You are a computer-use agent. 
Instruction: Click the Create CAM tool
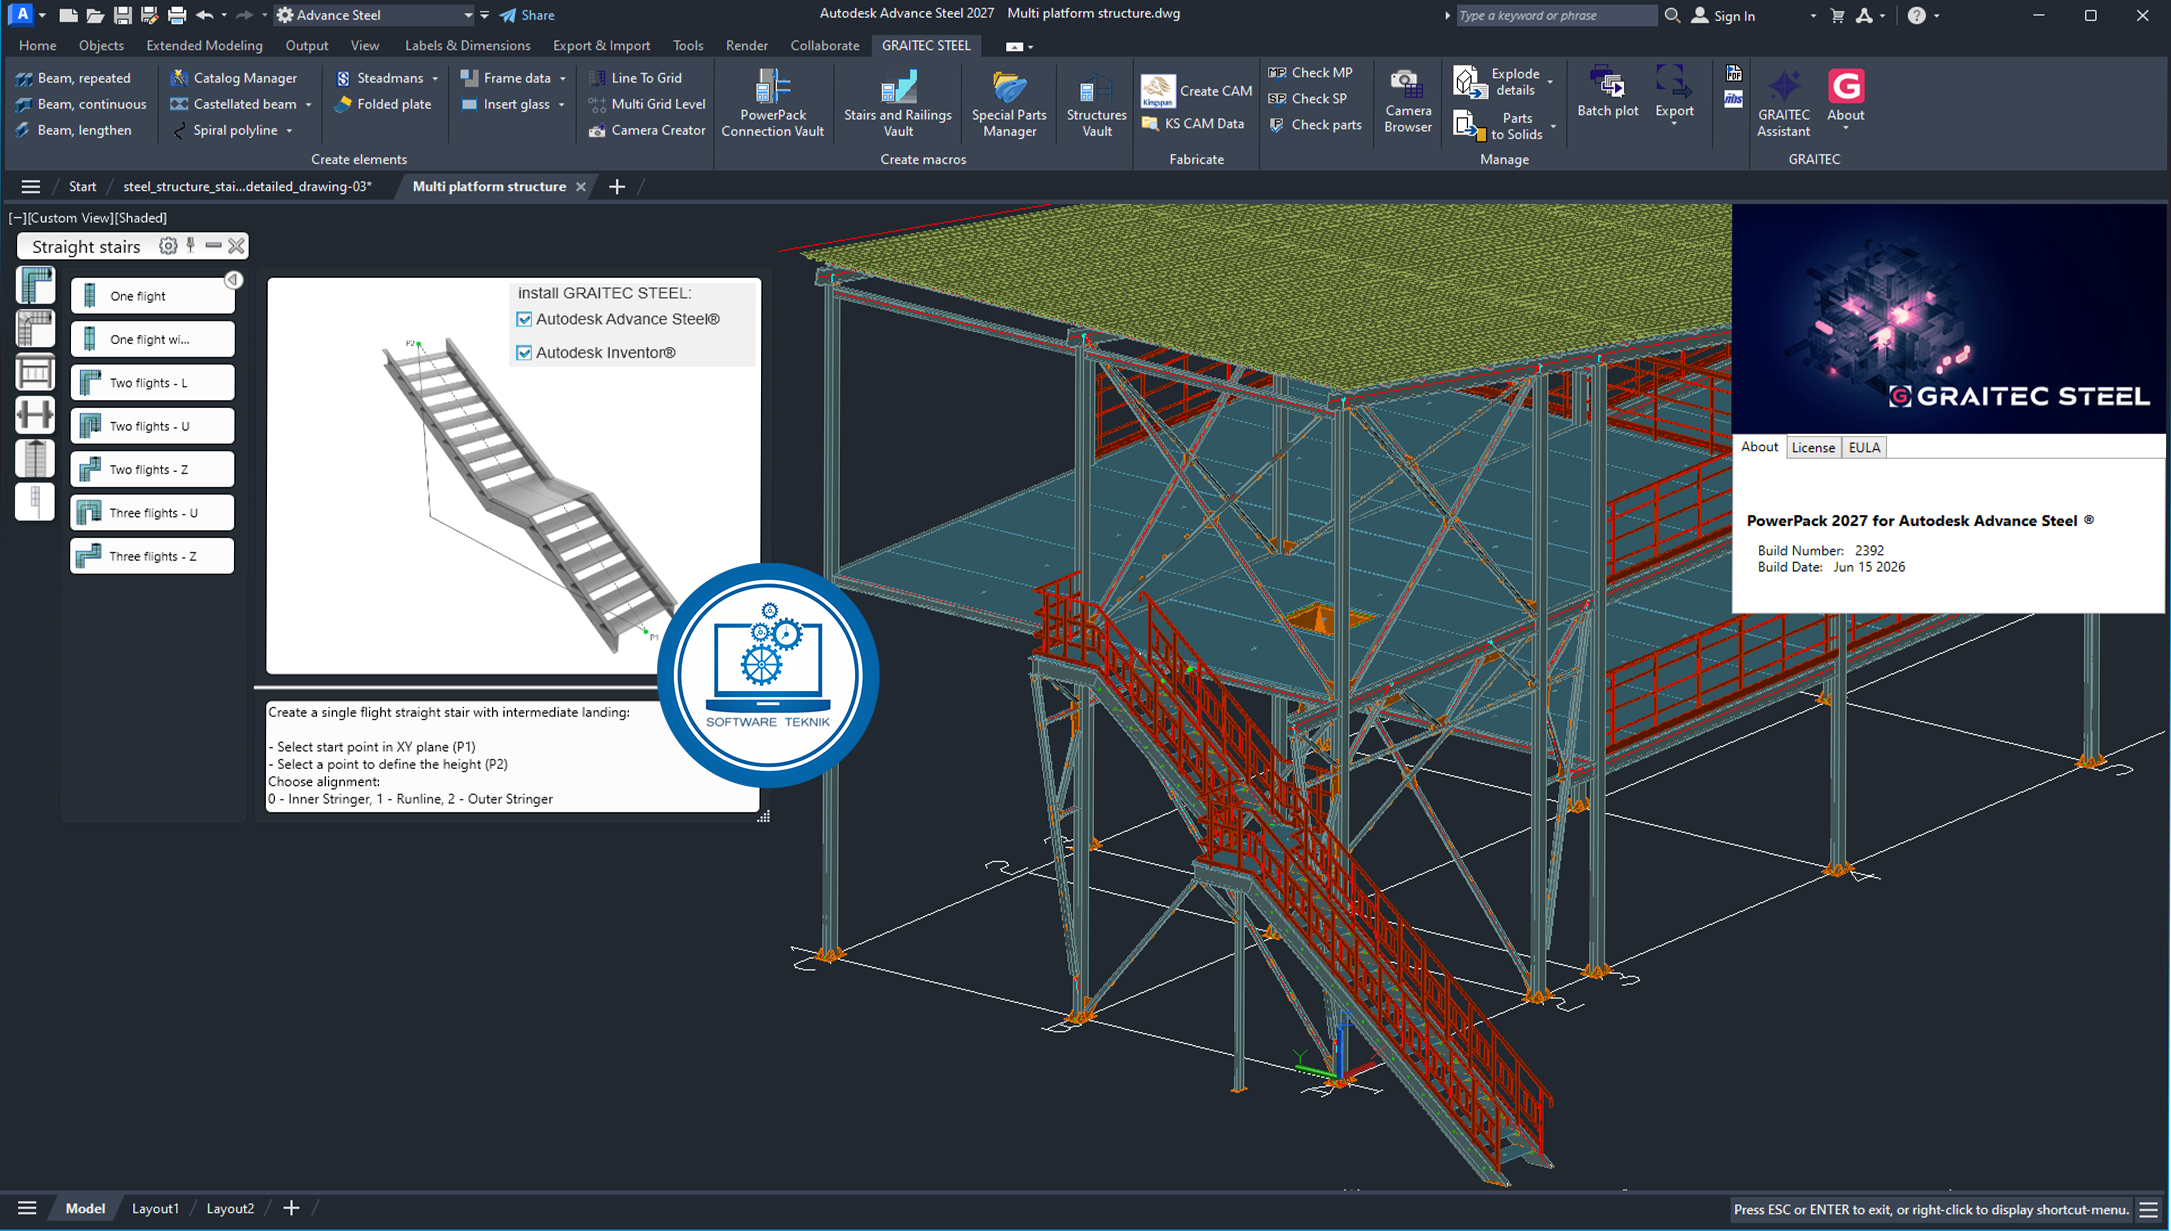click(1197, 90)
